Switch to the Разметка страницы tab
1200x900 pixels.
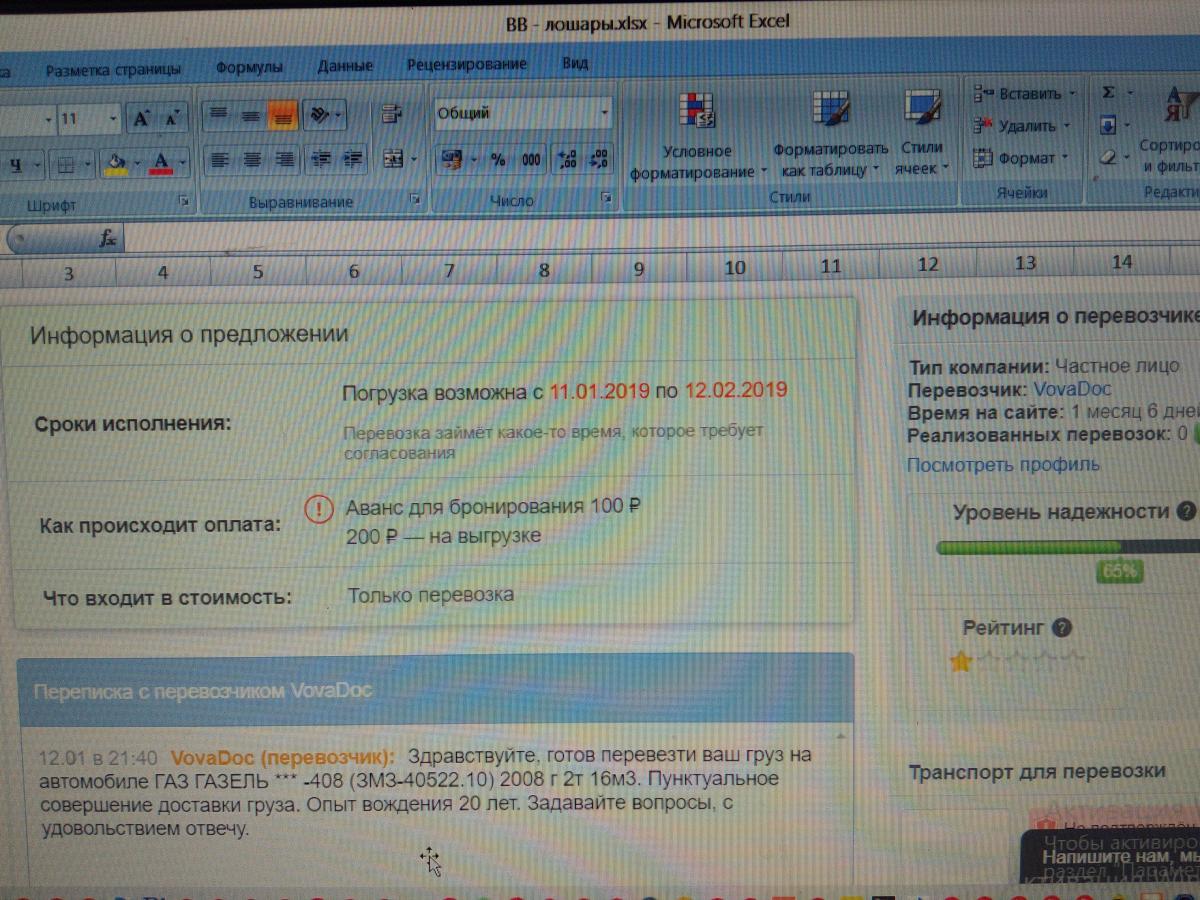coord(113,69)
